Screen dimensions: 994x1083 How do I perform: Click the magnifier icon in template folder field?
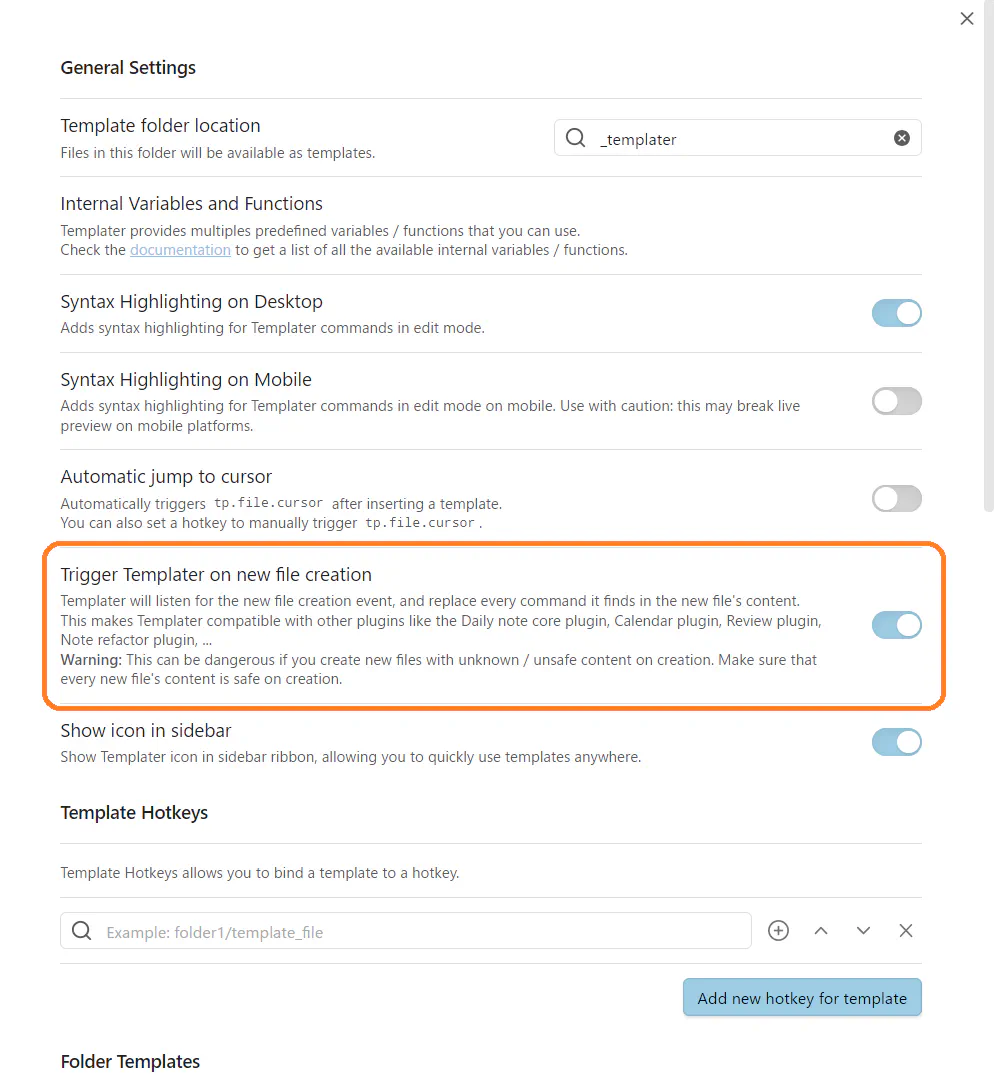tap(575, 138)
